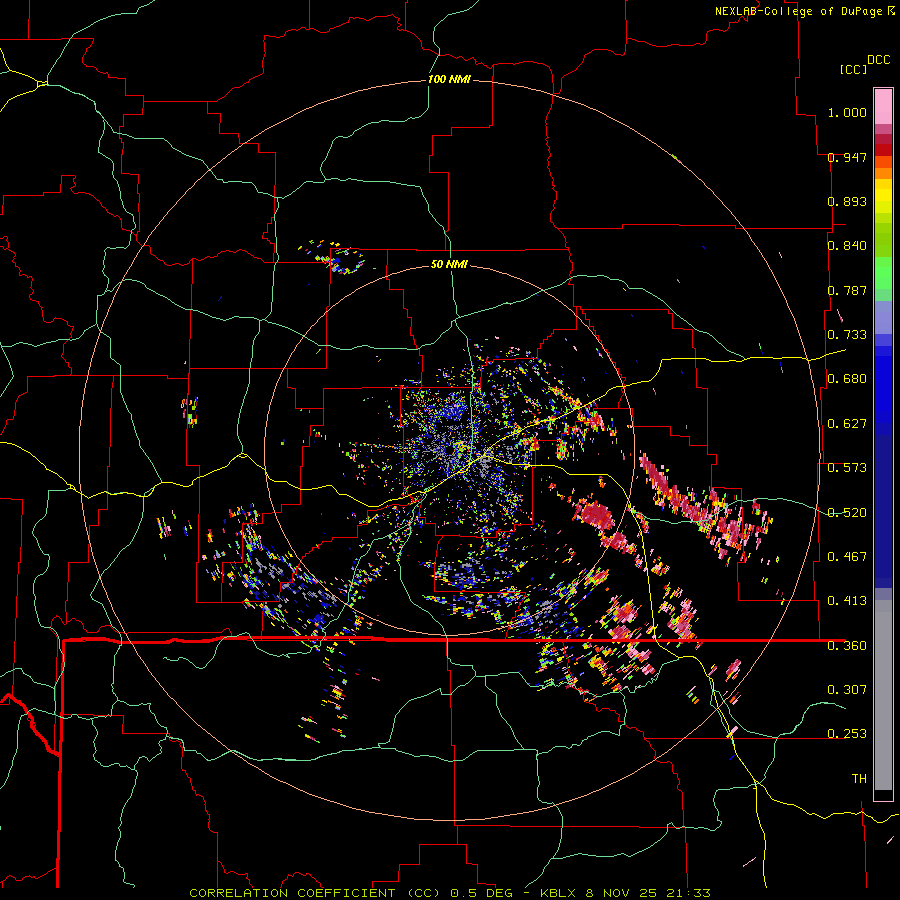Click the 0.467 legend value
The height and width of the screenshot is (900, 900).
coord(847,557)
